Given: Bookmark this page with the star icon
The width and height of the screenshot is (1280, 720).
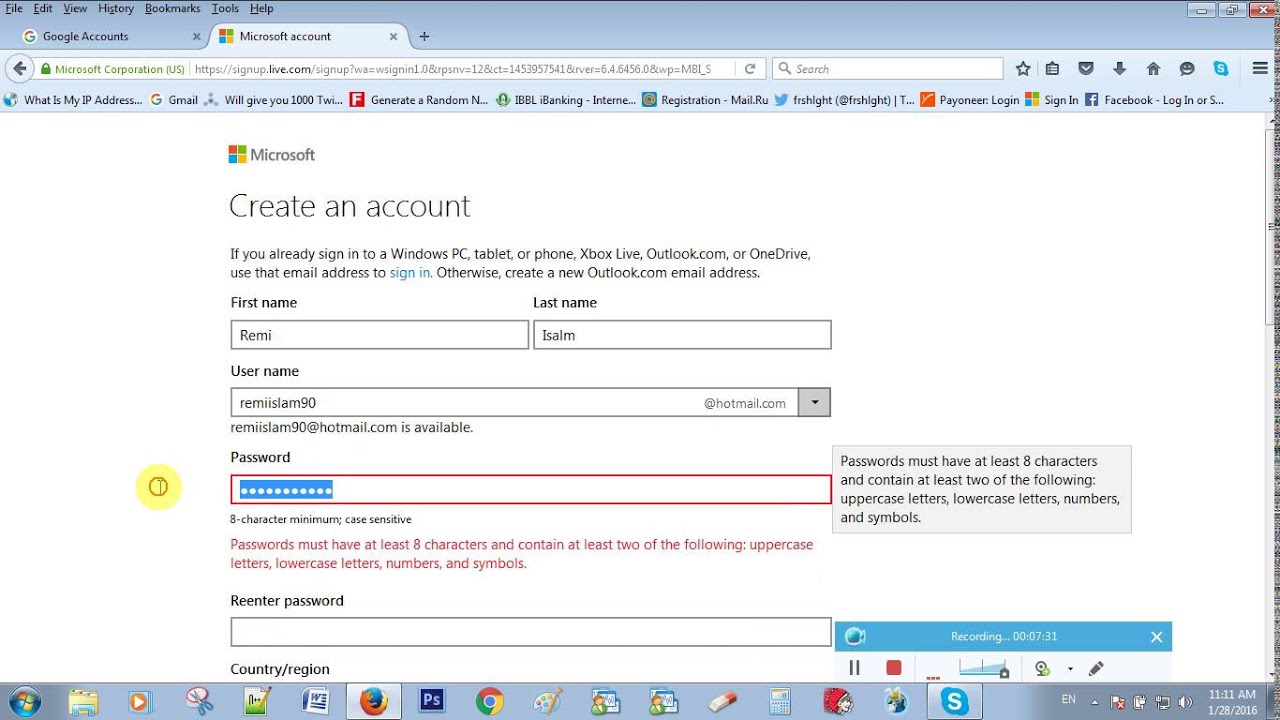Looking at the screenshot, I should click(1023, 69).
